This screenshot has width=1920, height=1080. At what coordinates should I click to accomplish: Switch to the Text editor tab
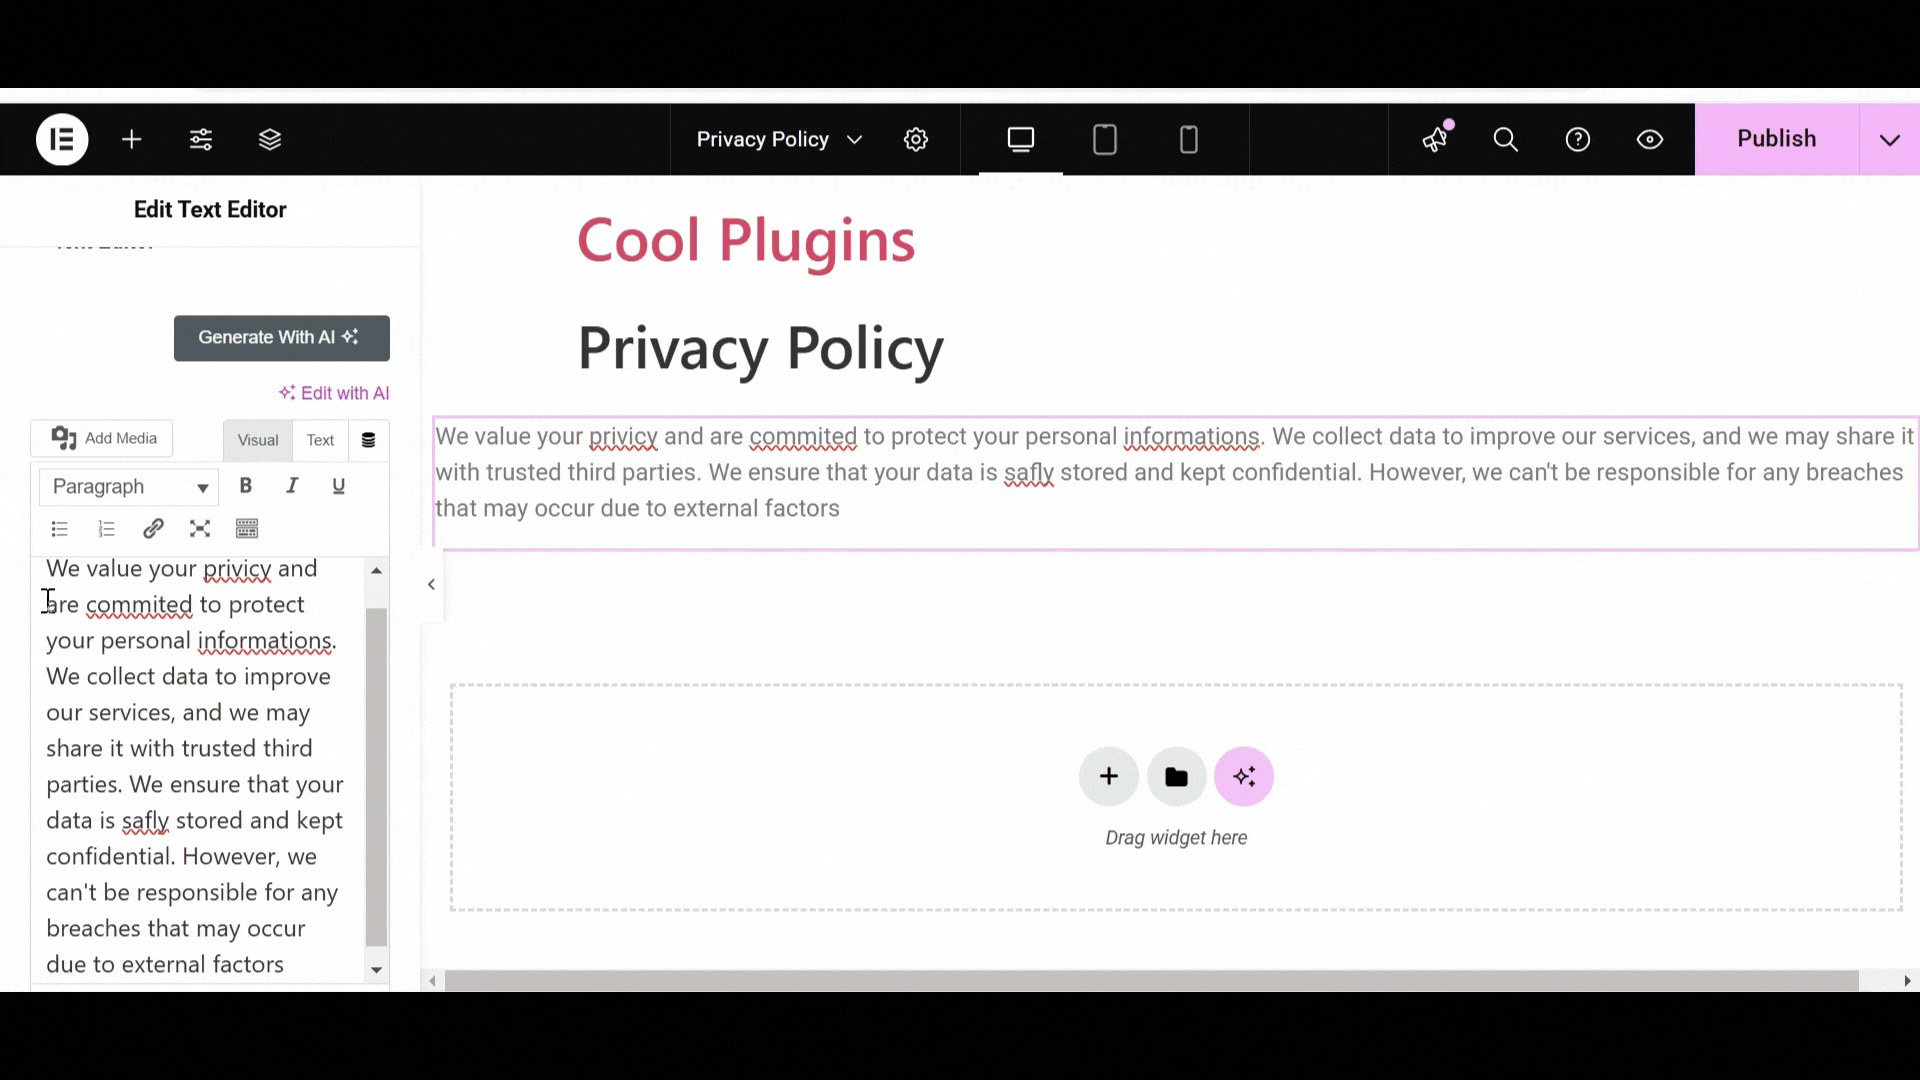(320, 440)
